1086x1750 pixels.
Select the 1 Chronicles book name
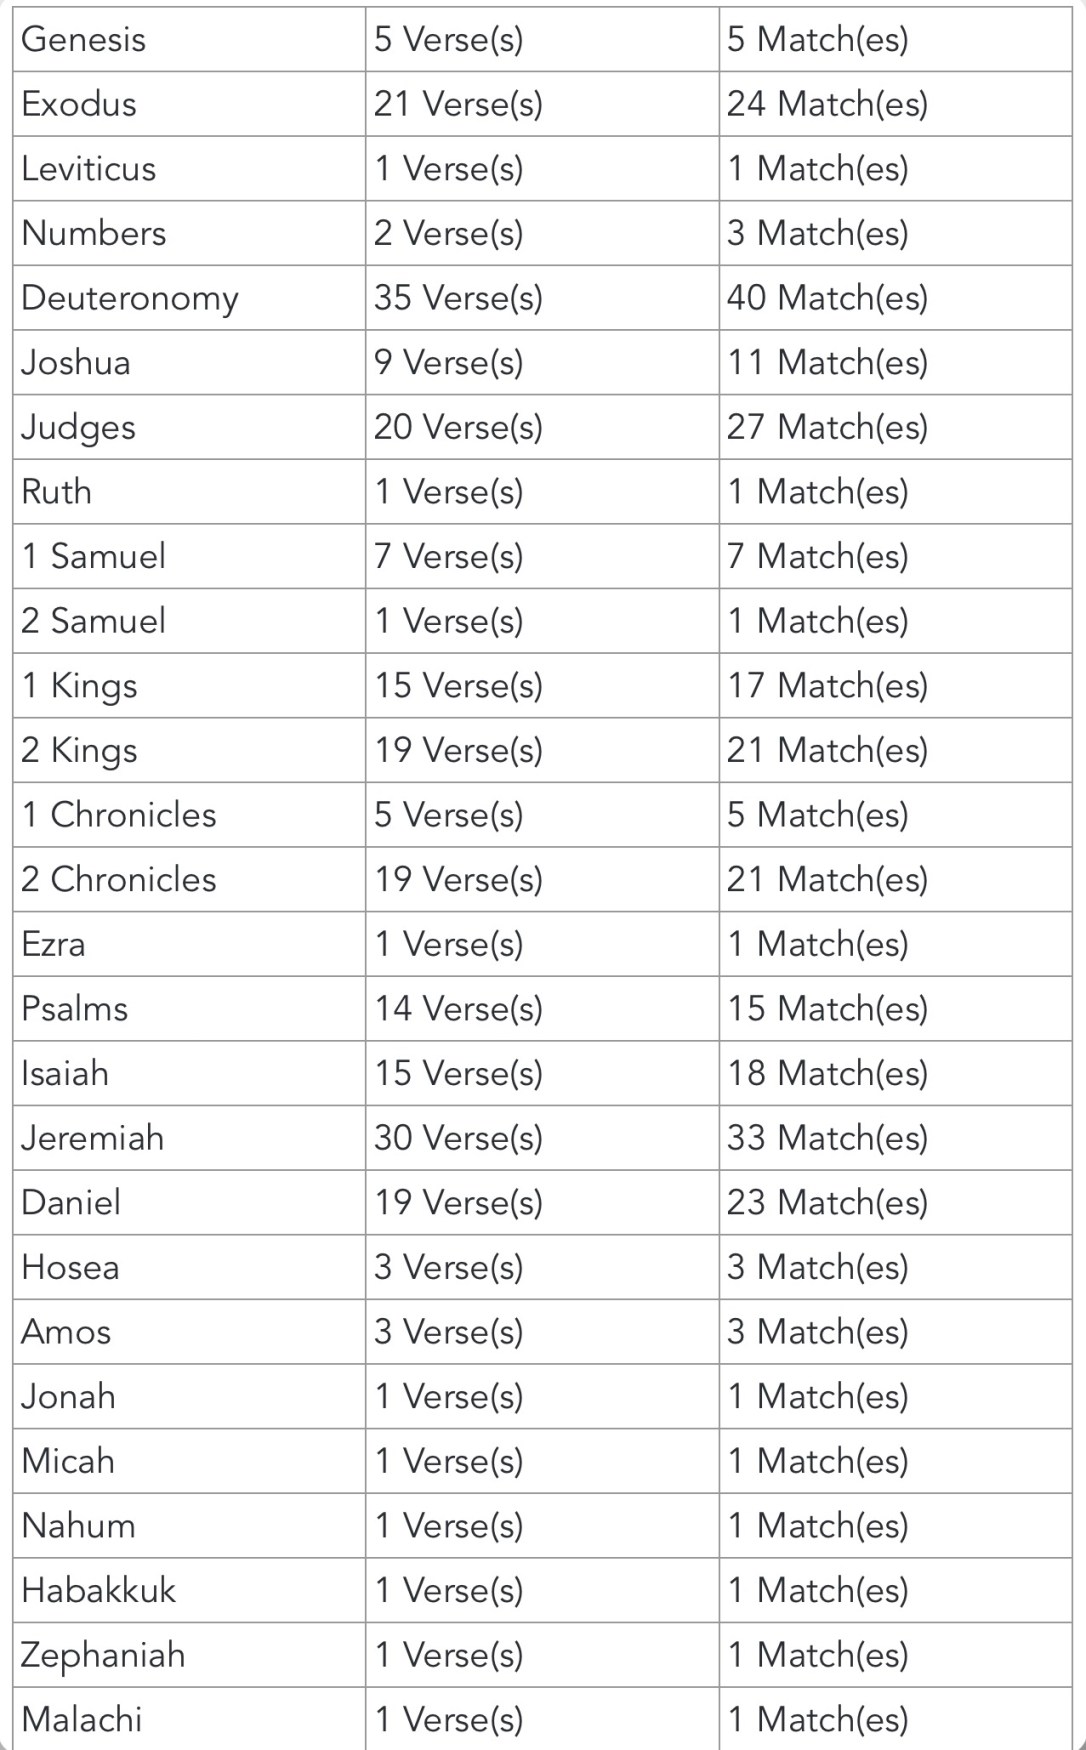click(119, 815)
